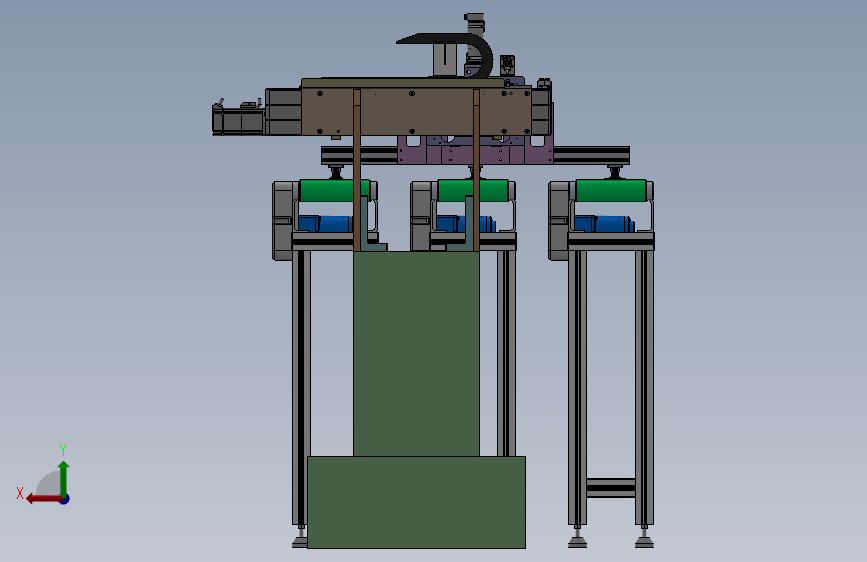Image resolution: width=867 pixels, height=562 pixels.
Task: Select the rightmost bright green roller
Action: tap(611, 190)
